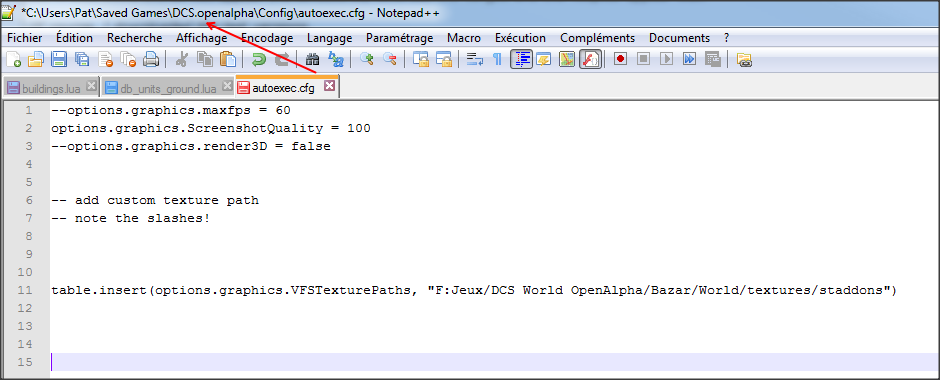Open the ? help menu
The height and width of the screenshot is (380, 940).
(x=727, y=38)
